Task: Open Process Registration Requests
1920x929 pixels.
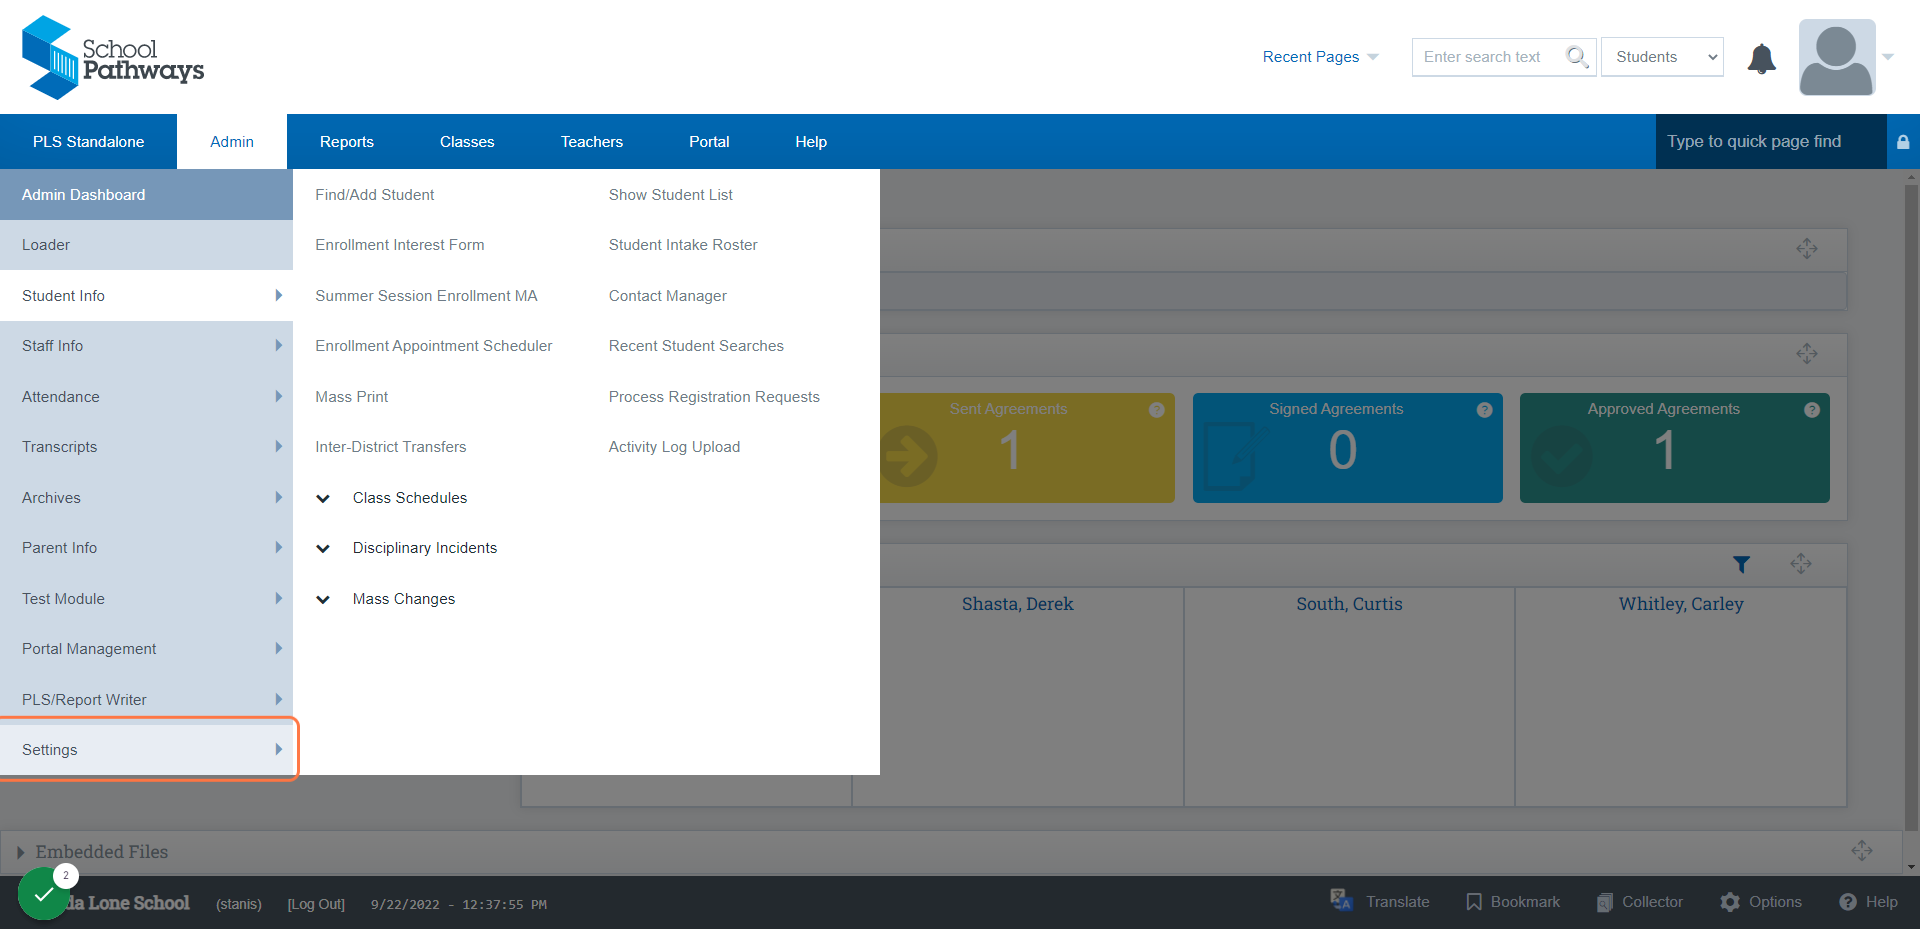Action: [x=714, y=397]
